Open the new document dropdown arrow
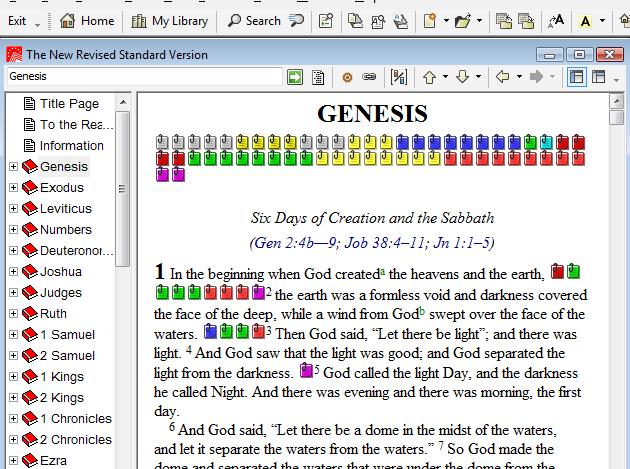 pos(446,20)
